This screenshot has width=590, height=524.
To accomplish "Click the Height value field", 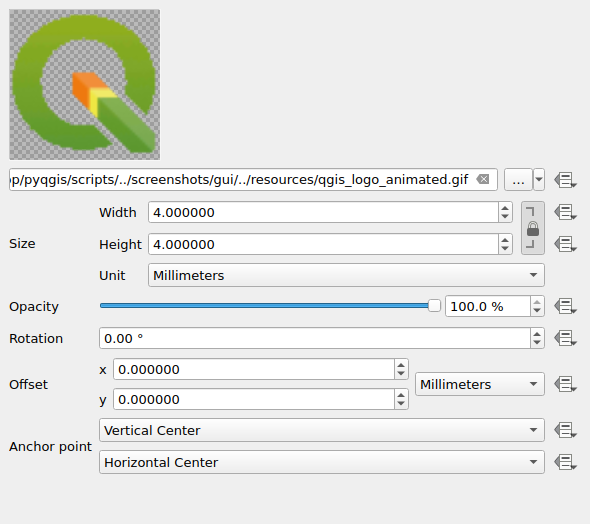I will pos(324,244).
